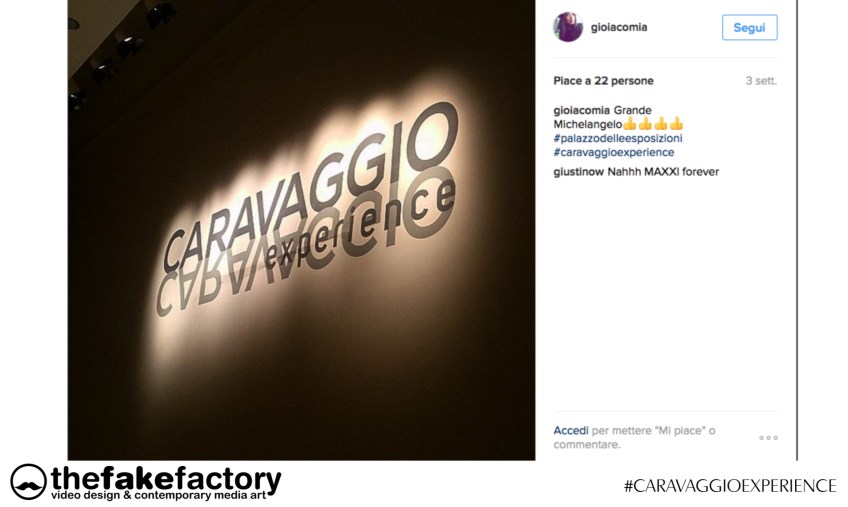Viewport: 848px width, 507px height.
Task: Click the 3 sett. post timestamp
Action: 761,81
